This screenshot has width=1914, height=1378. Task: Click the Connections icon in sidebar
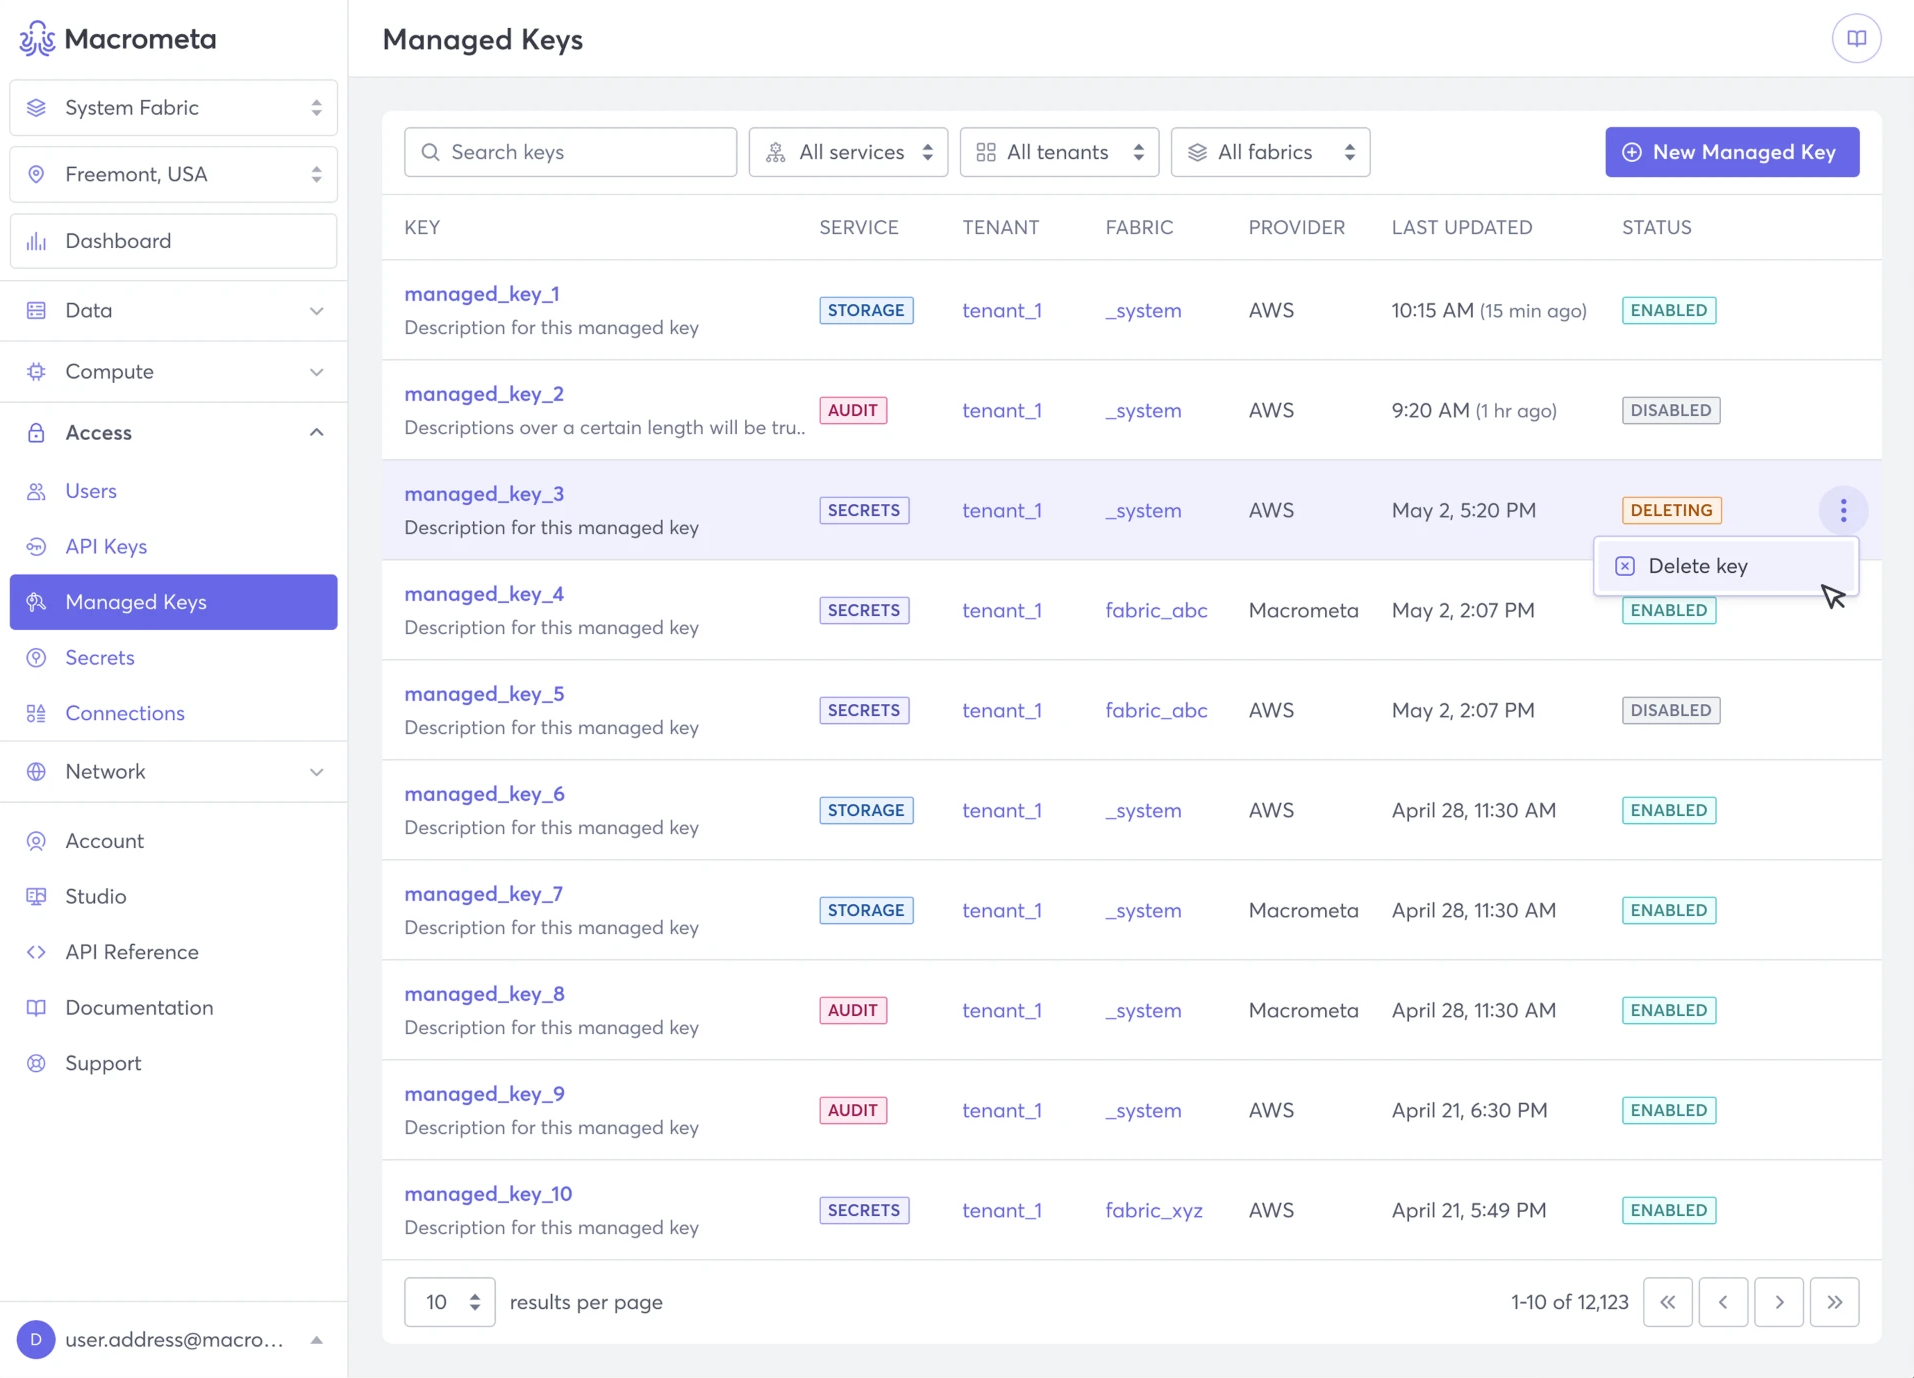click(37, 713)
